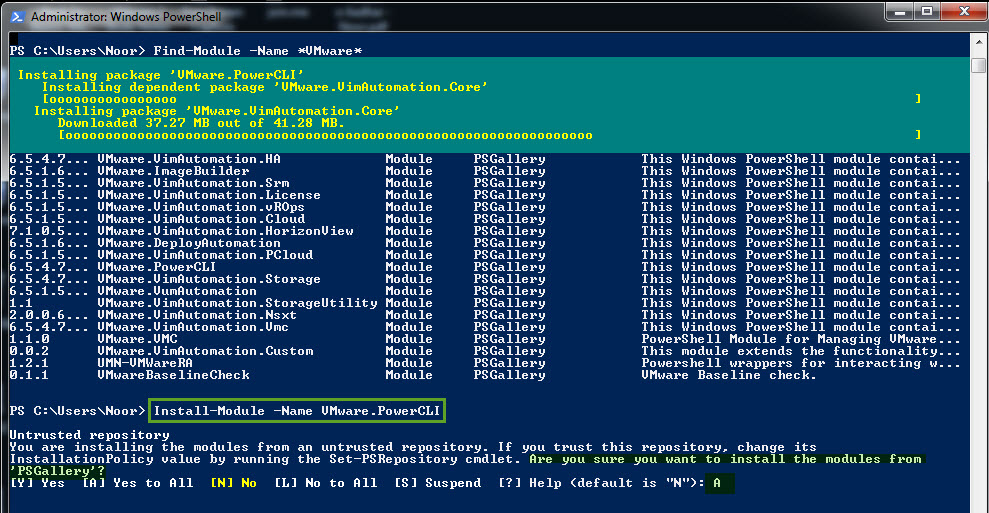The width and height of the screenshot is (989, 513).
Task: Click 'This module extends the functionality' description
Action: coord(800,351)
